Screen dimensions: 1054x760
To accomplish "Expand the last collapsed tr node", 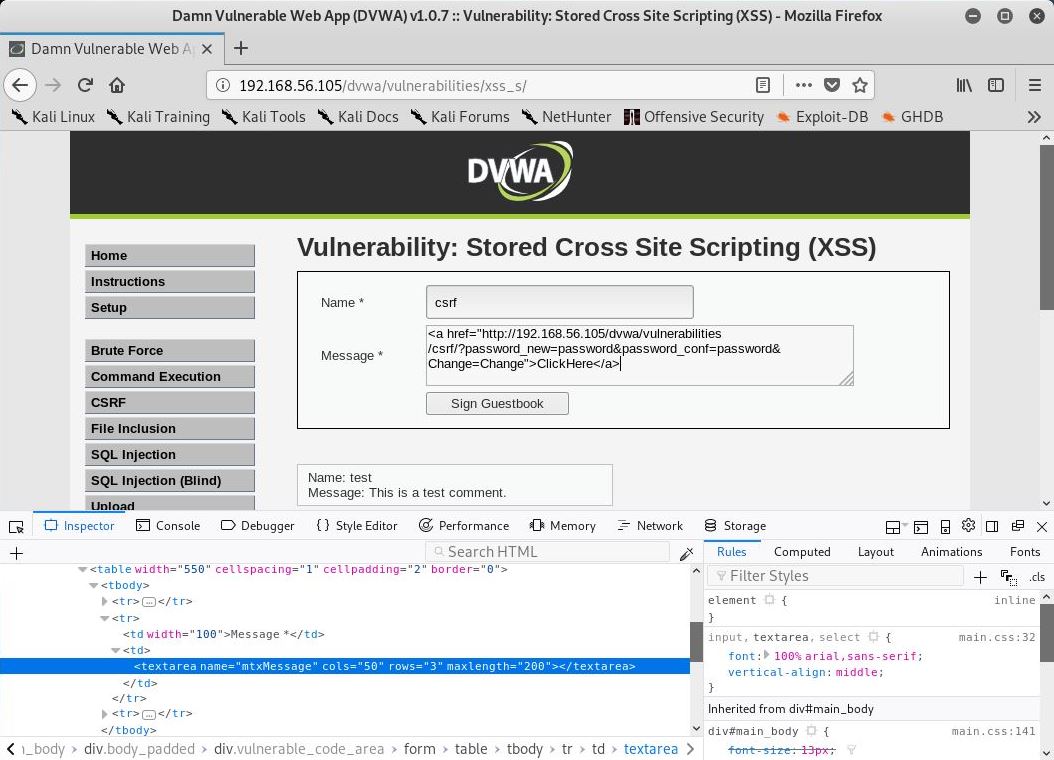I will [104, 714].
